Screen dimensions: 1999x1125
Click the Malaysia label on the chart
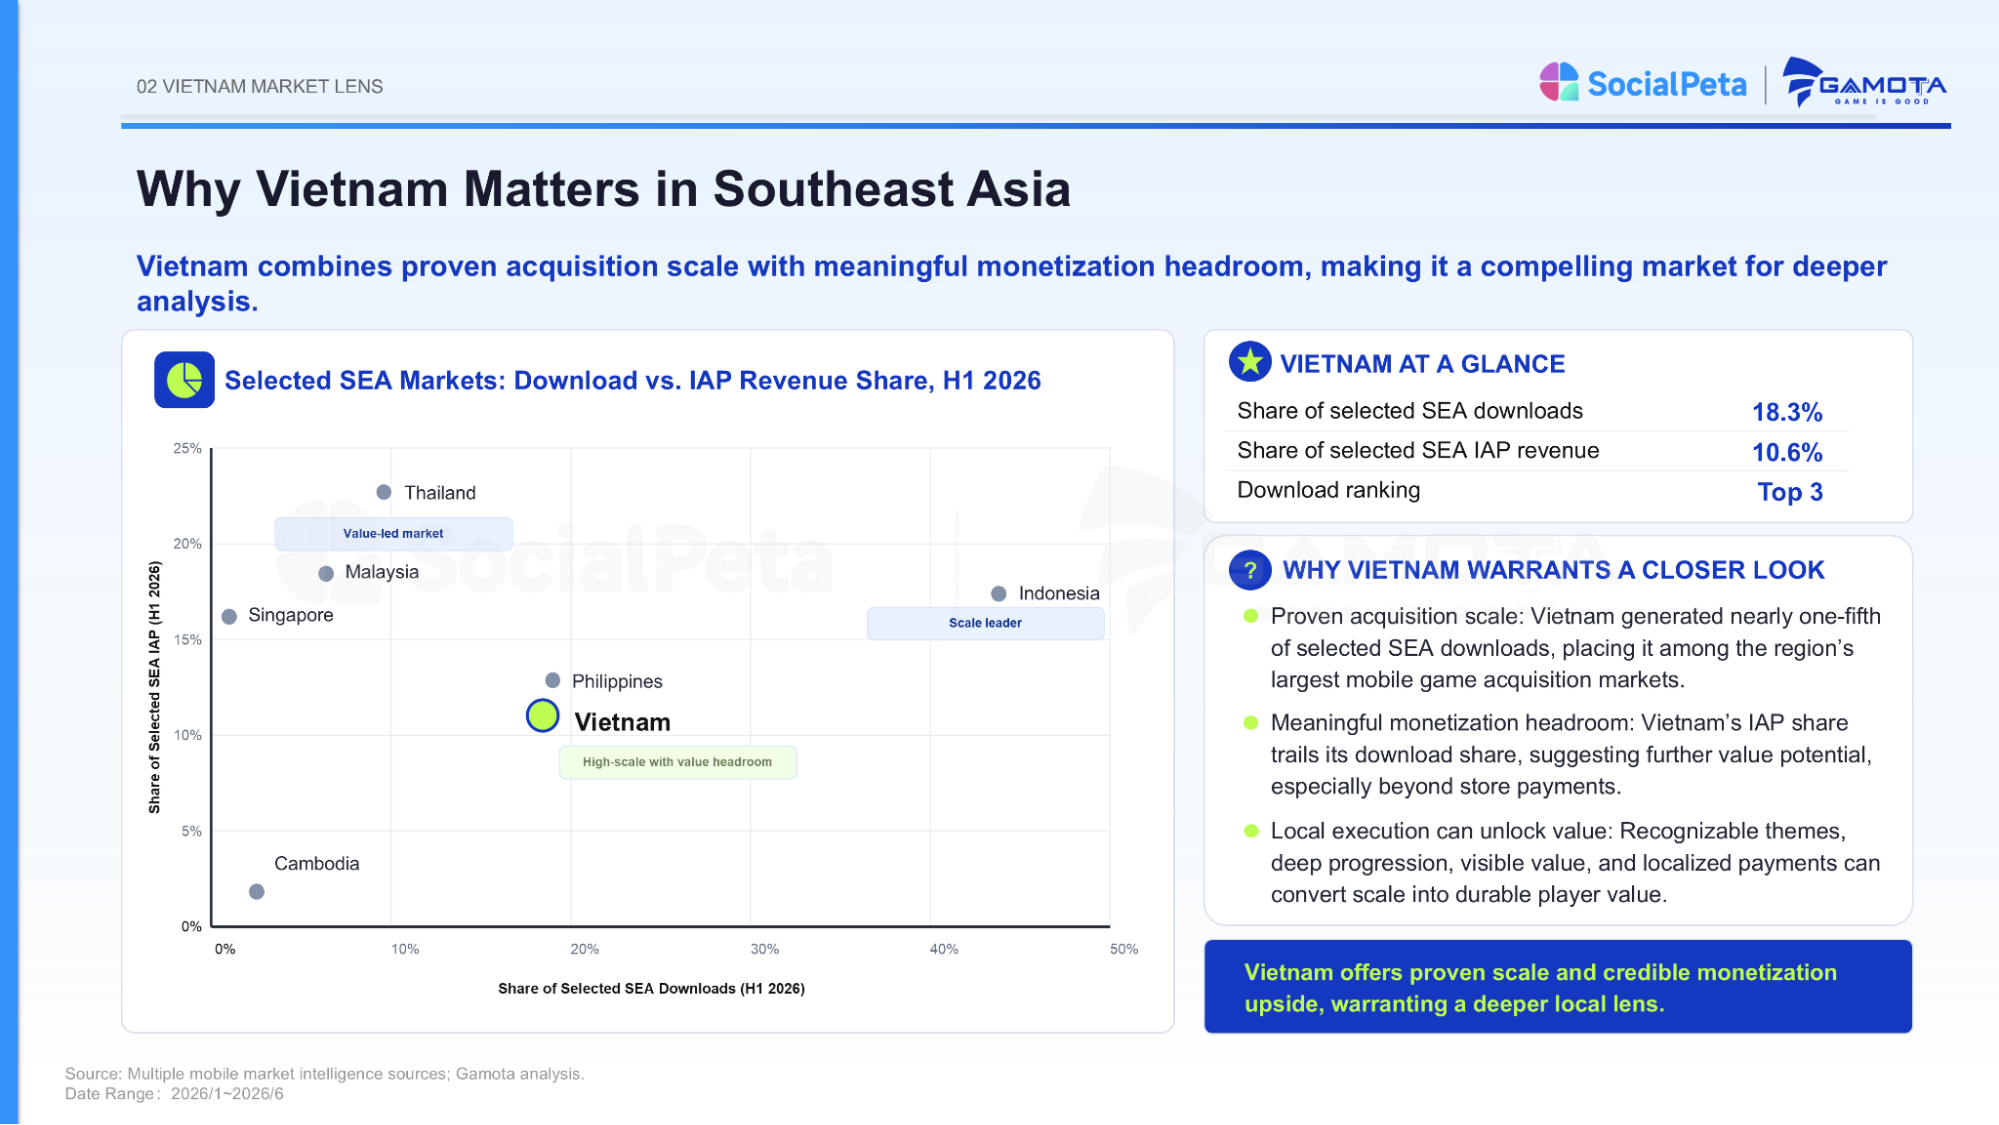click(382, 572)
